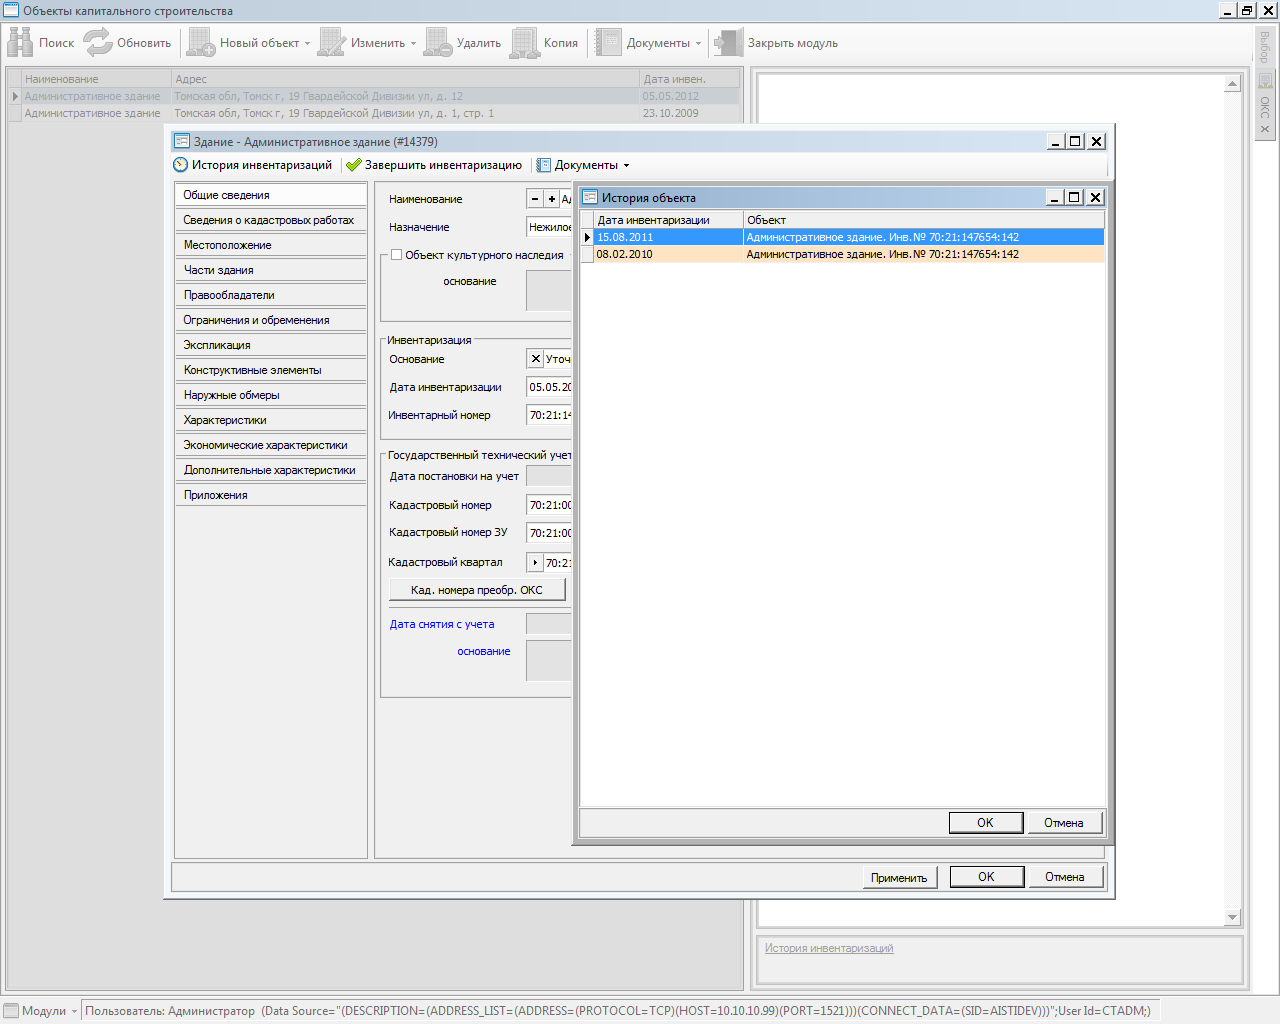Click the Новый объект building icon
The width and height of the screenshot is (1280, 1024).
click(201, 42)
